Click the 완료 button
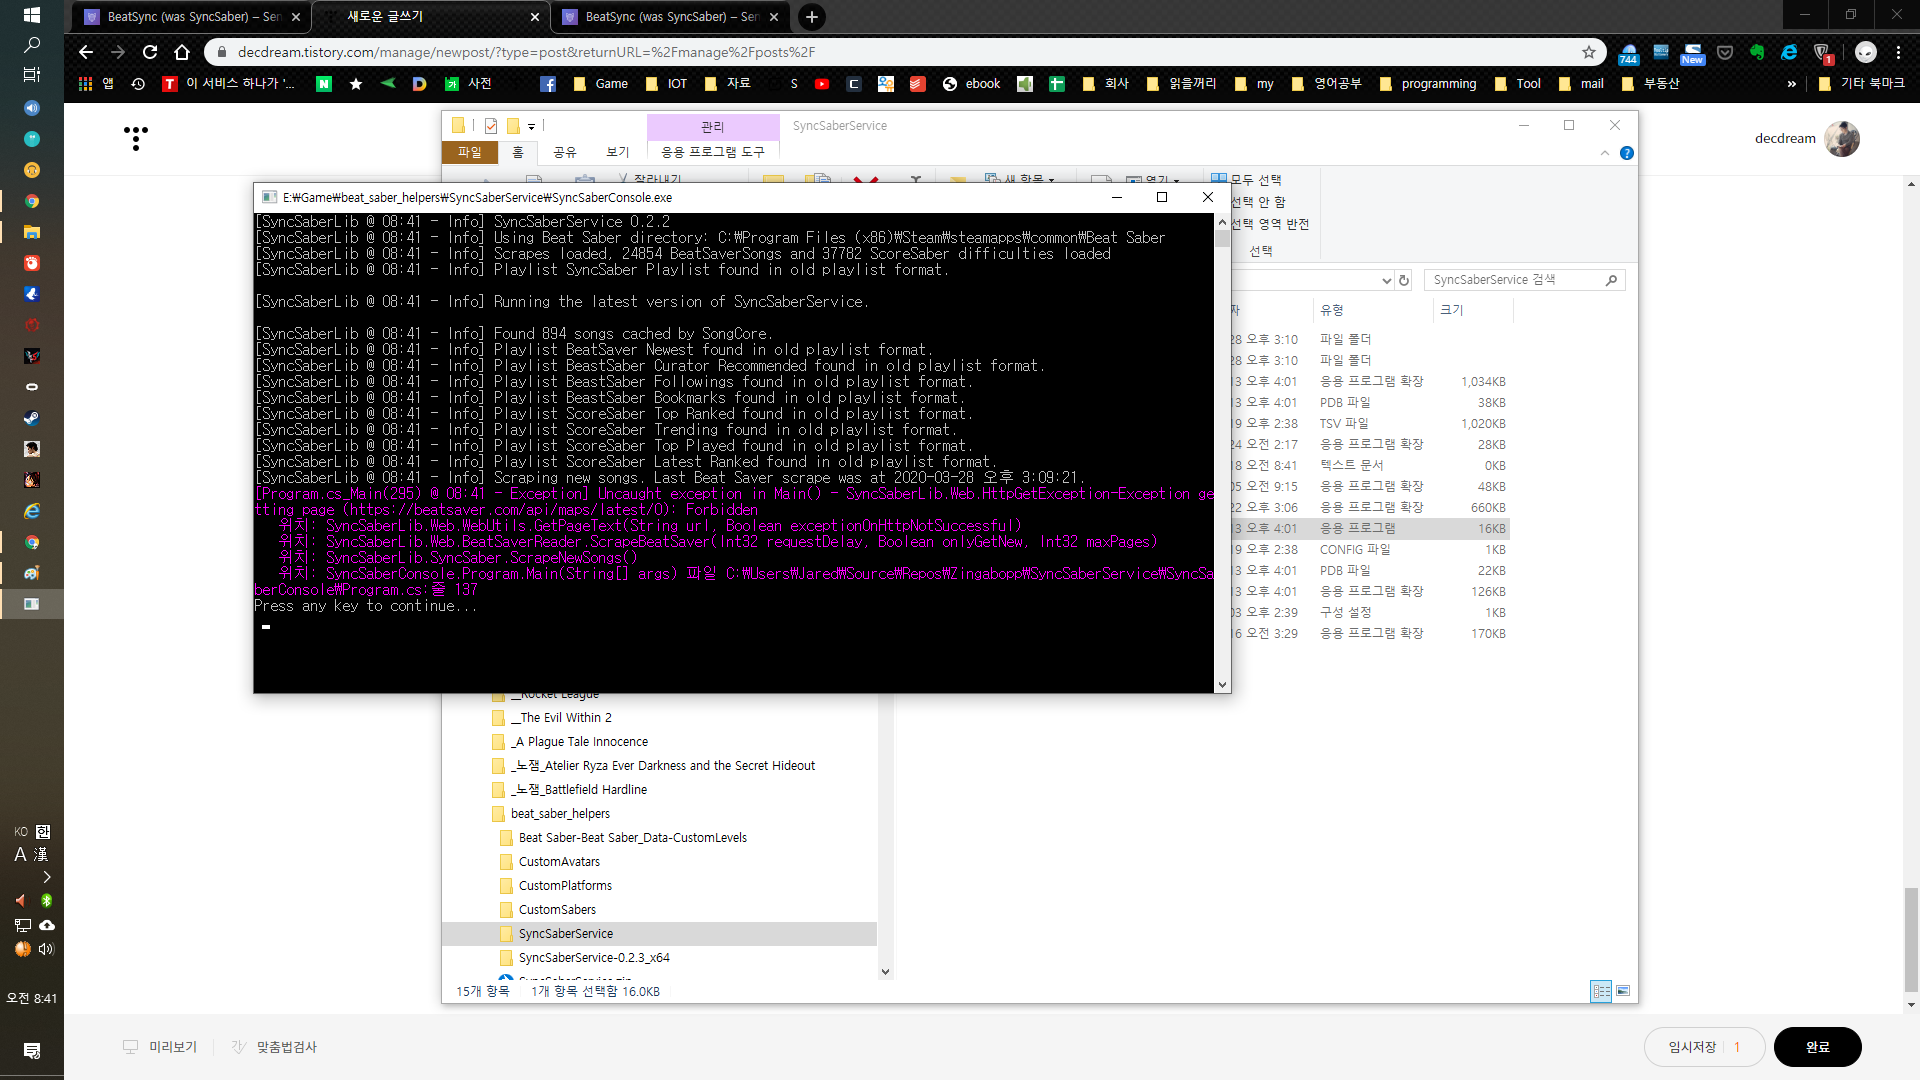1920x1080 pixels. [1817, 1047]
